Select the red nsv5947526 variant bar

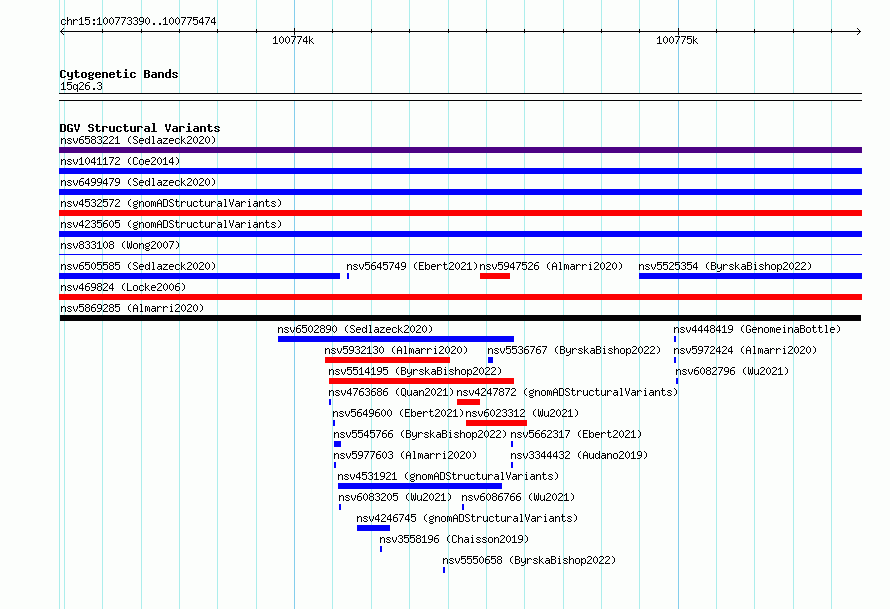(x=495, y=276)
